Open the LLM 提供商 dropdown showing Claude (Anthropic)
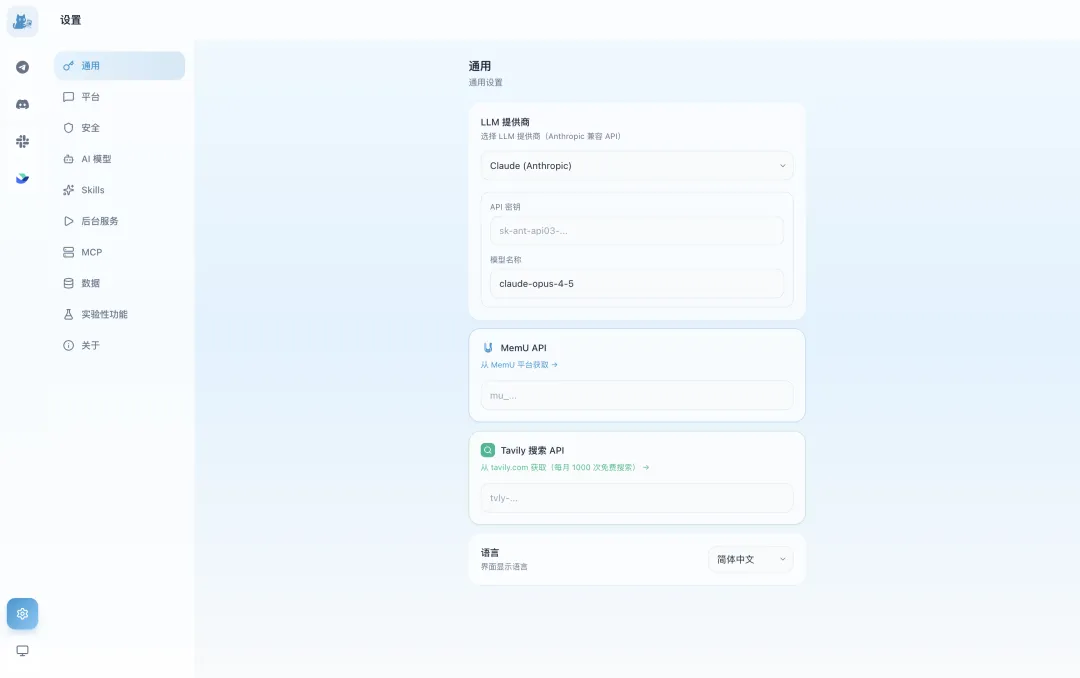 (637, 165)
